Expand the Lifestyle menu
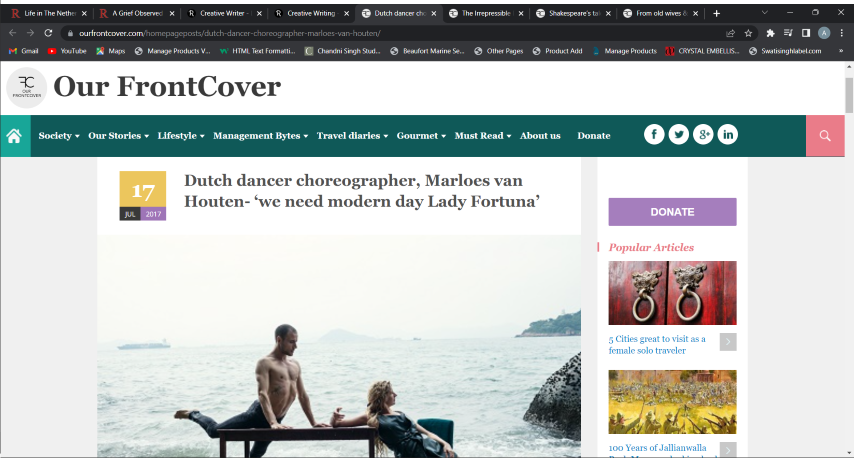This screenshot has width=854, height=458. (181, 136)
